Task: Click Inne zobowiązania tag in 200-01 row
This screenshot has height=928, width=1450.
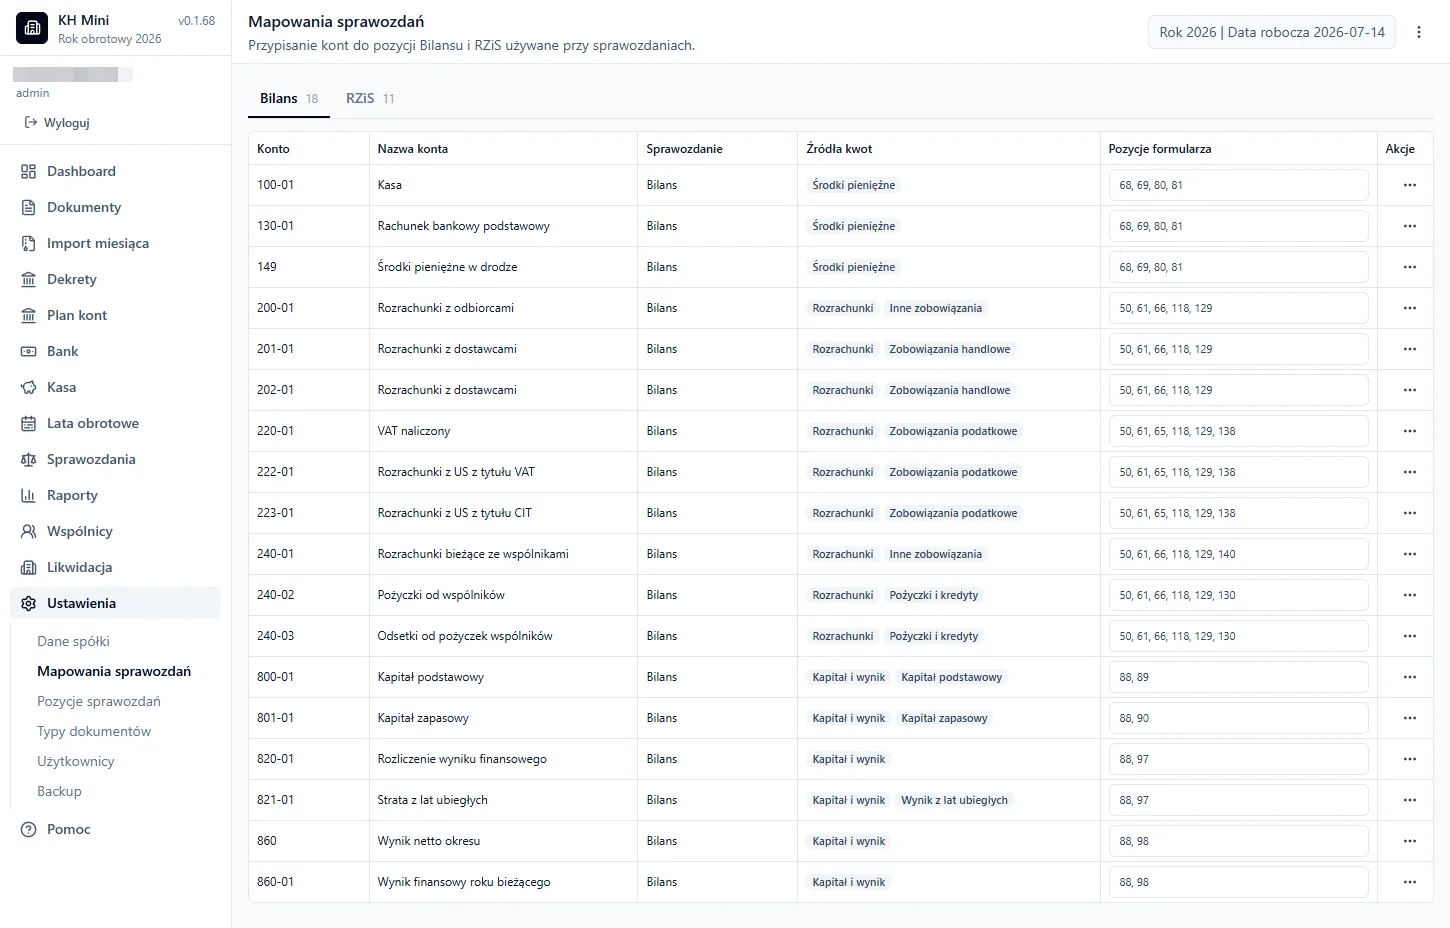Action: 935,308
